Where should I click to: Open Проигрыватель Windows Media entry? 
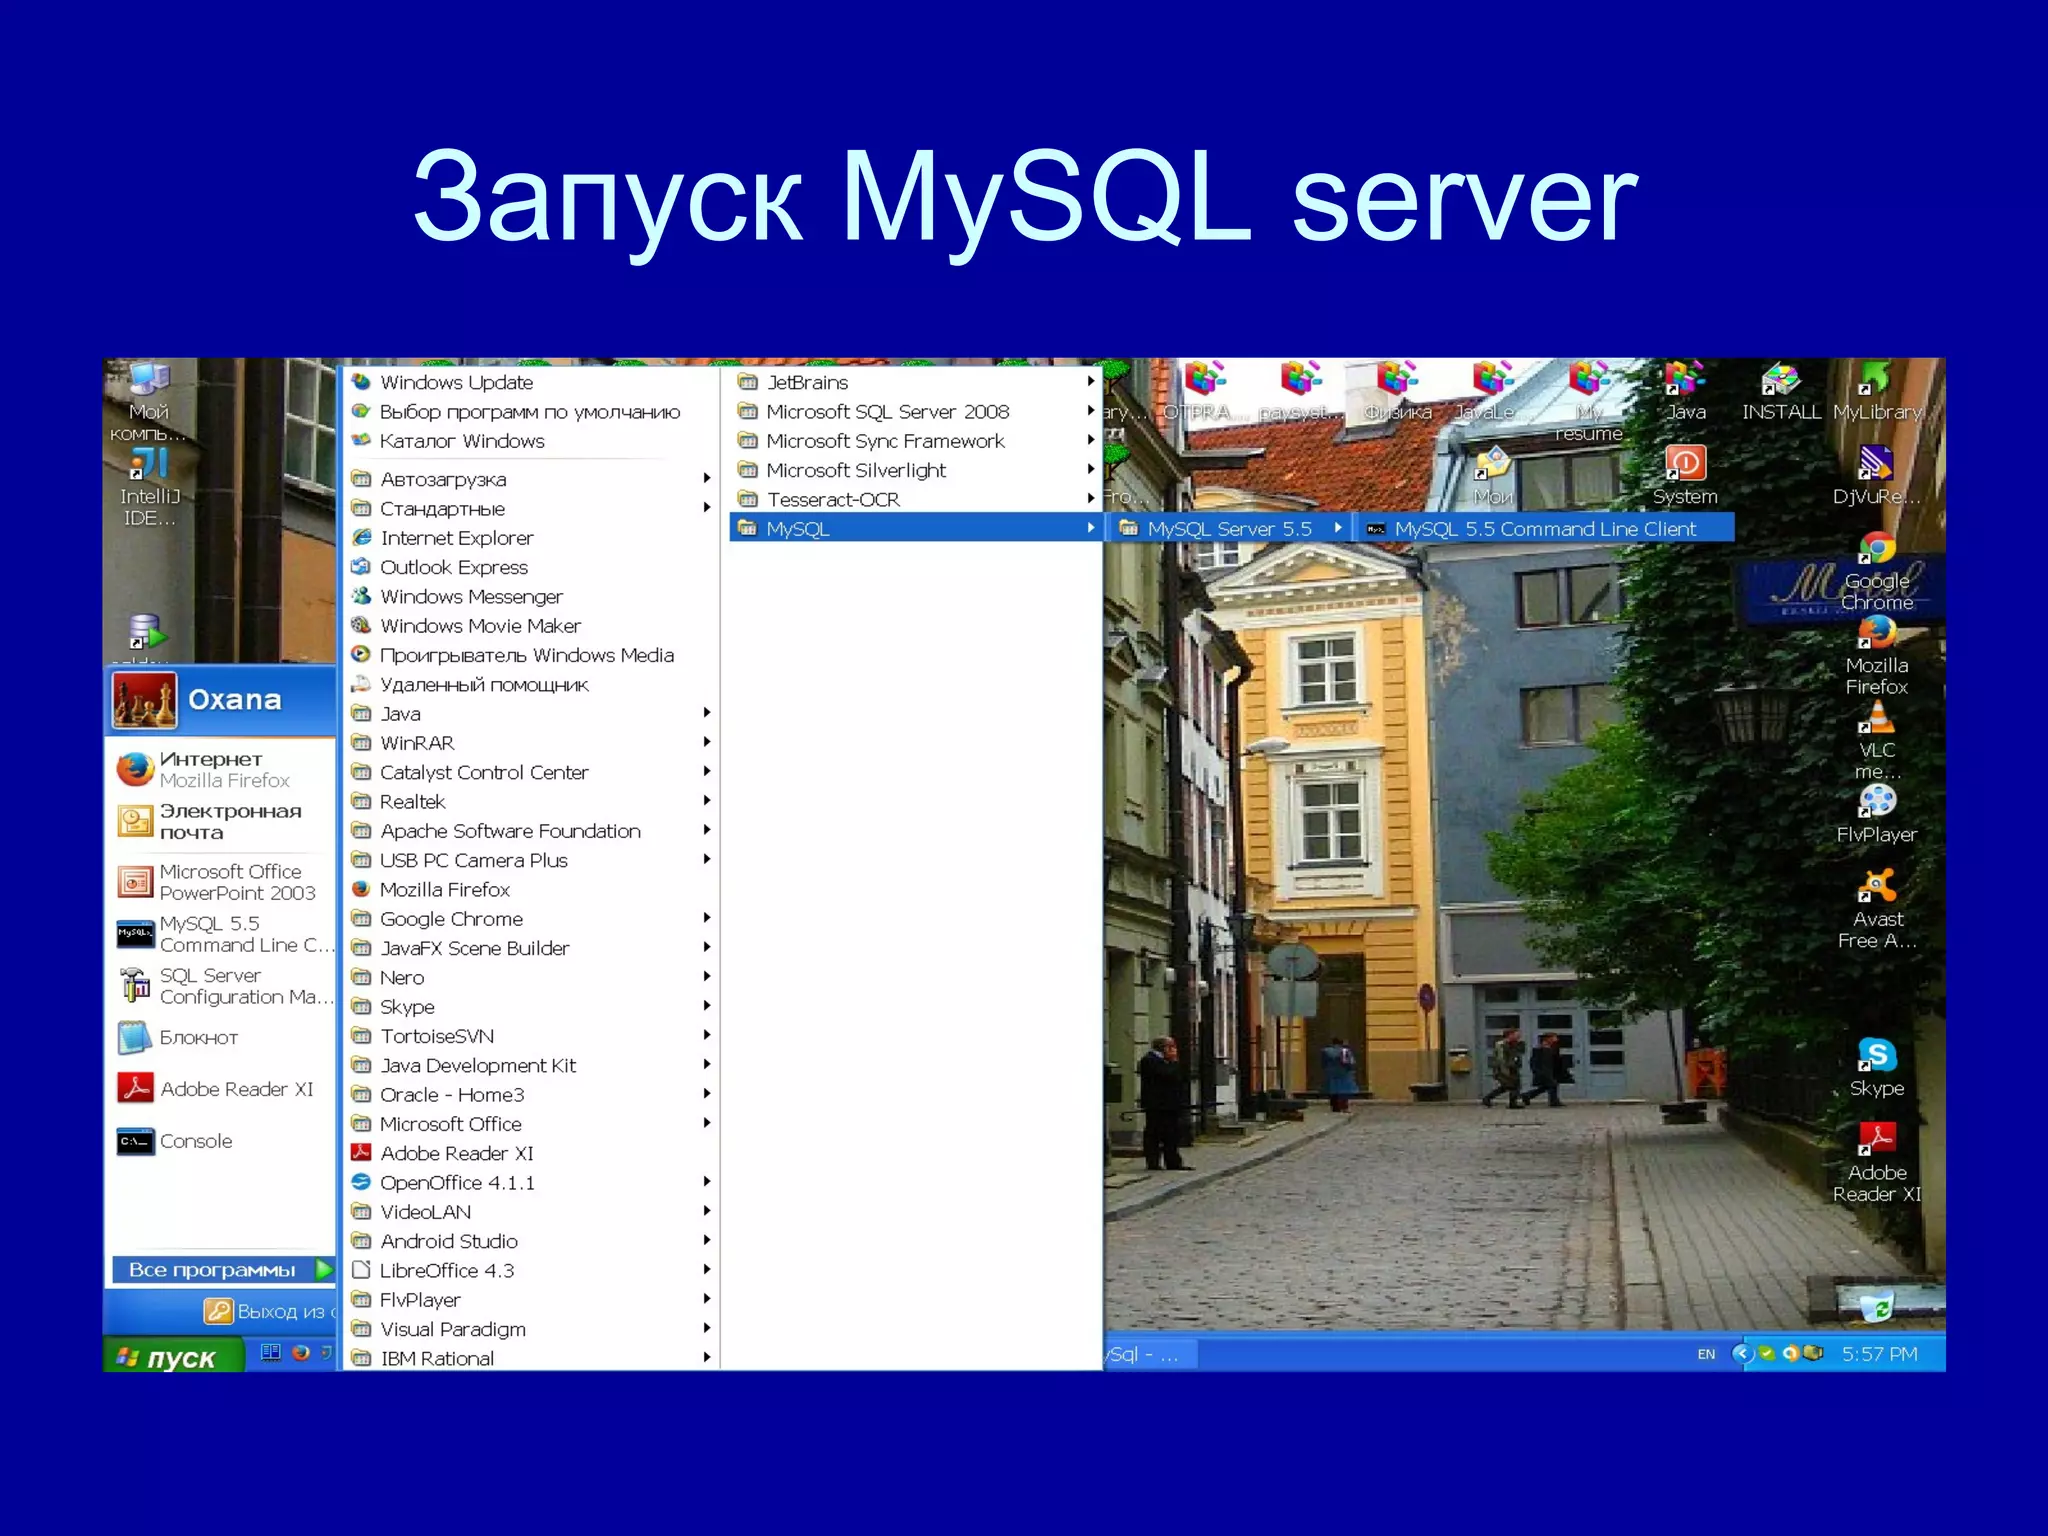click(531, 655)
